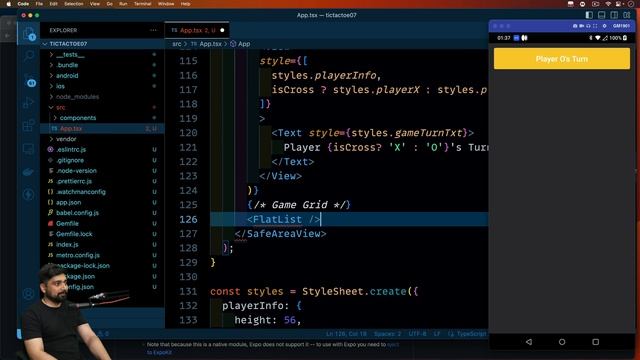Click the macOS Wi-Fi menu bar icon

point(608,4)
